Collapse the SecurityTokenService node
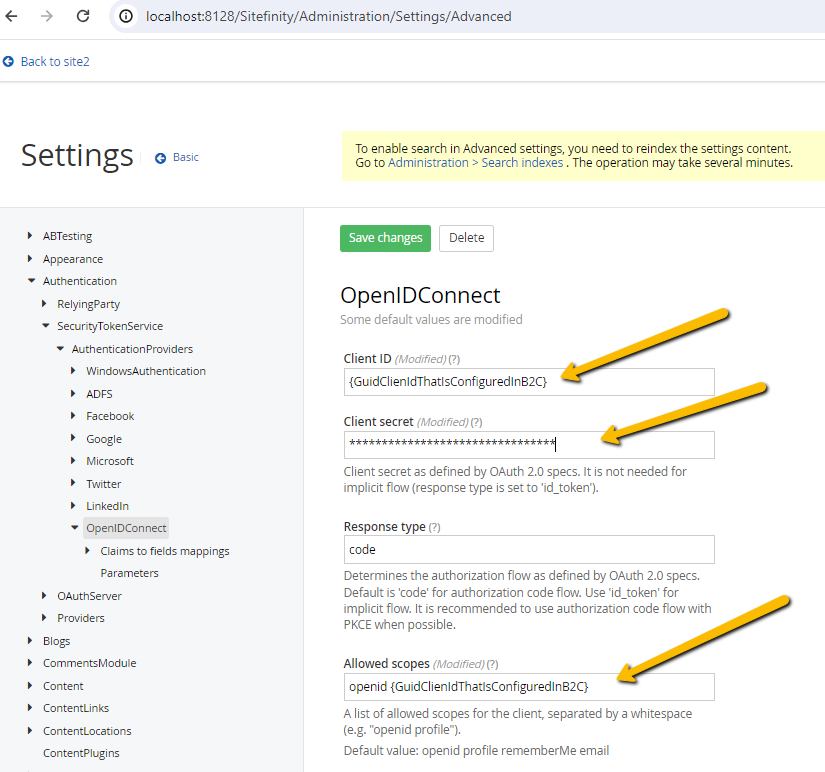The width and height of the screenshot is (825, 772). 44,325
